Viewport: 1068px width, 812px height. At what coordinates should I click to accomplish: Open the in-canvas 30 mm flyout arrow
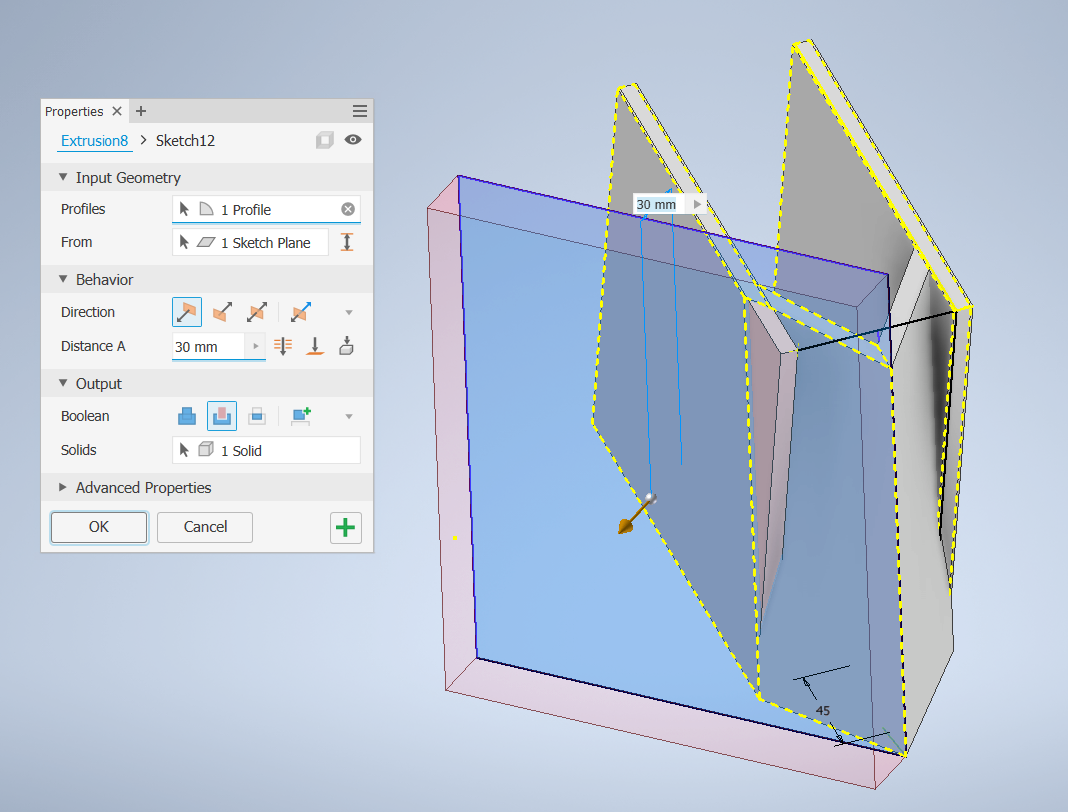pyautogui.click(x=697, y=204)
